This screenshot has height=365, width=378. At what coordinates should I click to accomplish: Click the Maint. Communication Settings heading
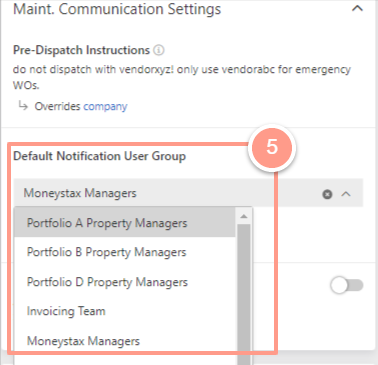tap(117, 9)
